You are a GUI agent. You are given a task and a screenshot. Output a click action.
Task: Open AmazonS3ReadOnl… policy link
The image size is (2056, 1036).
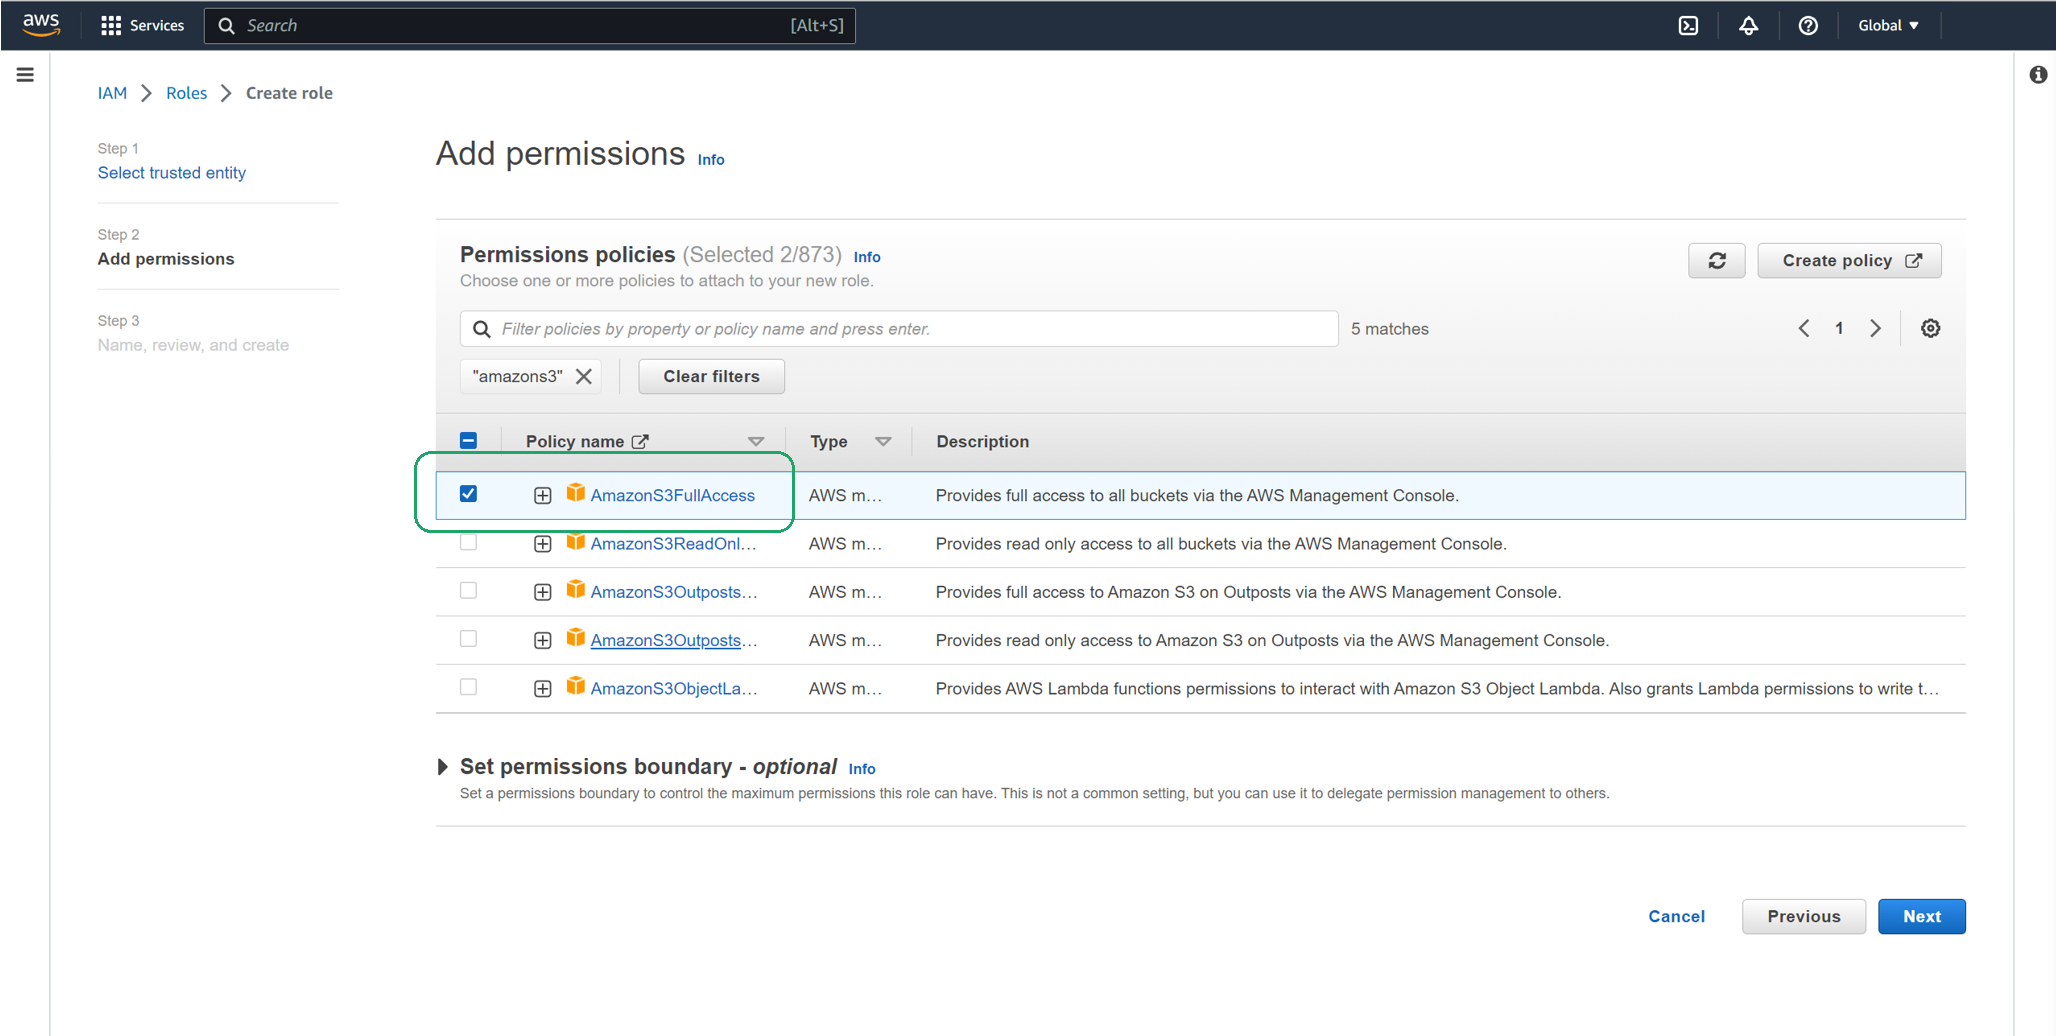(x=673, y=544)
